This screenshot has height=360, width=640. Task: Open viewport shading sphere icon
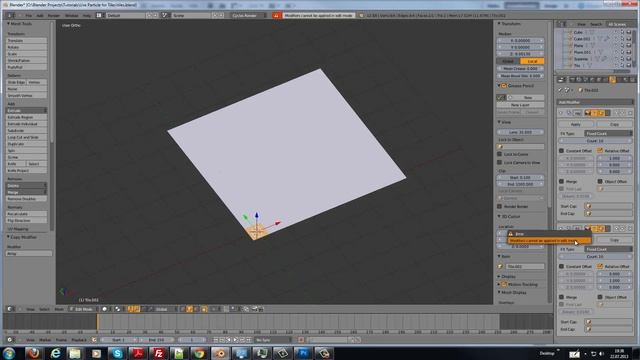(x=104, y=309)
